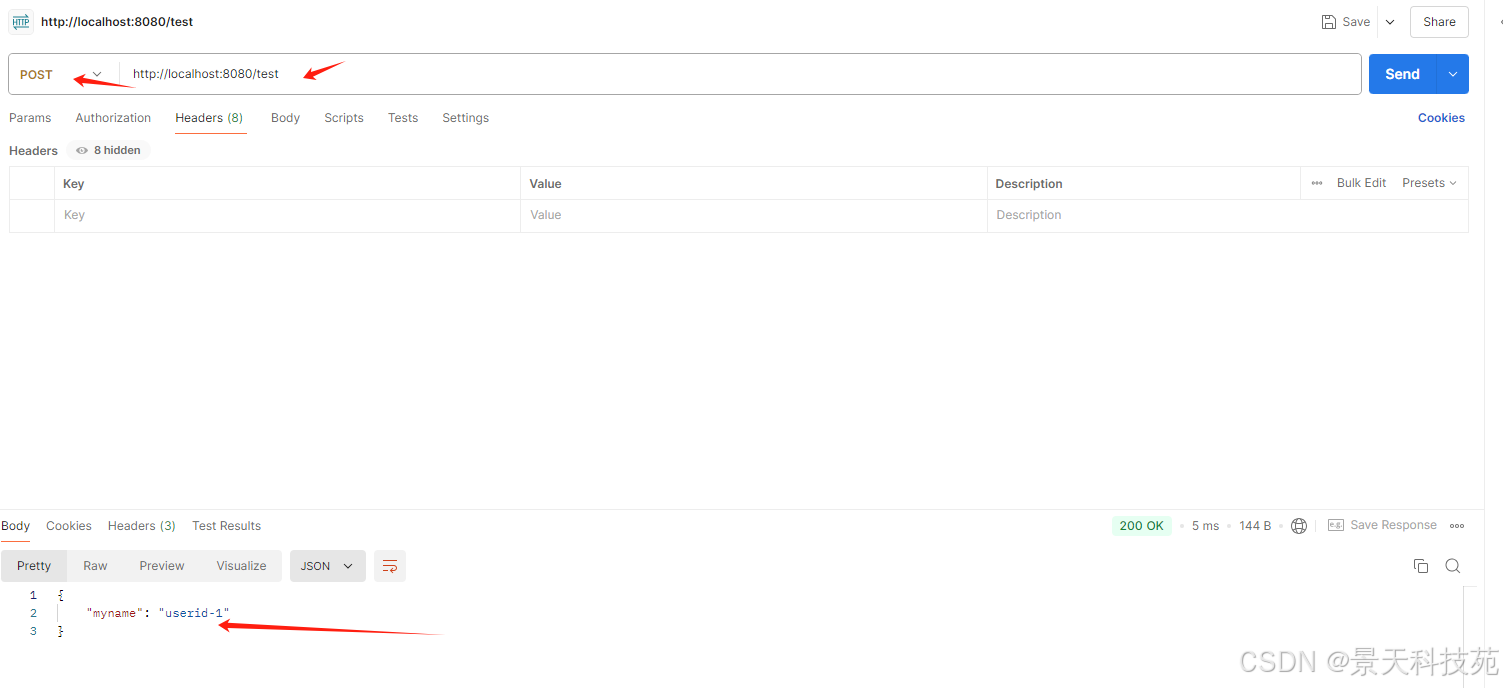Toggle the 8 hidden headers pill
This screenshot has width=1503, height=688.
(x=109, y=151)
